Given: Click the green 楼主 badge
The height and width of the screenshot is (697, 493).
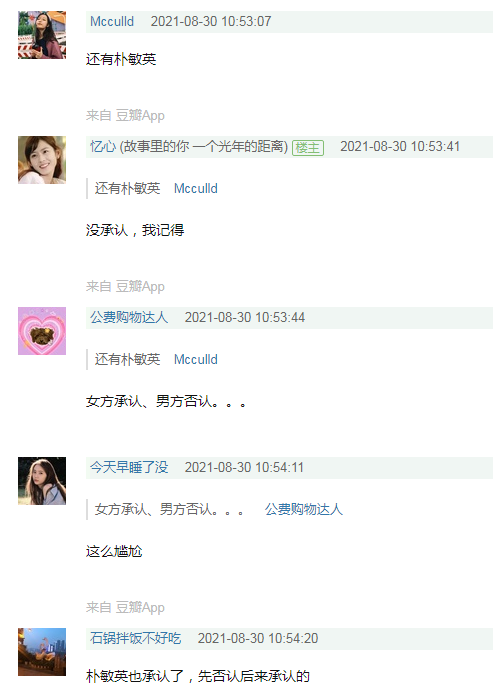Looking at the screenshot, I should pyautogui.click(x=308, y=148).
